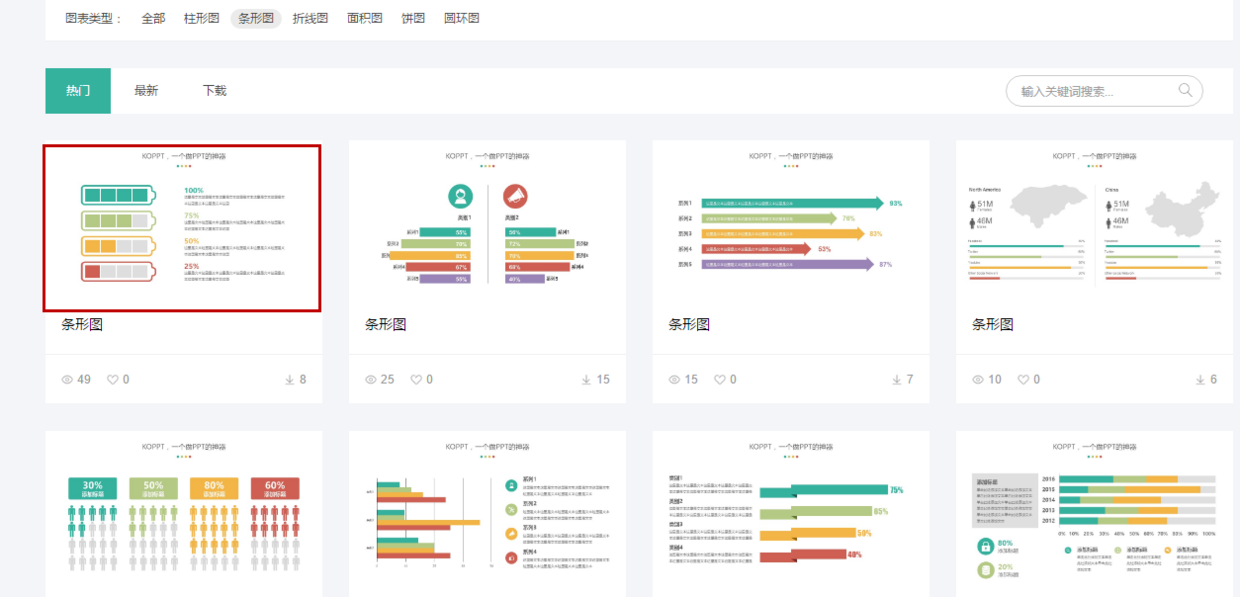Filter chart type by 柱形图
This screenshot has height=597, width=1240.
(x=201, y=18)
